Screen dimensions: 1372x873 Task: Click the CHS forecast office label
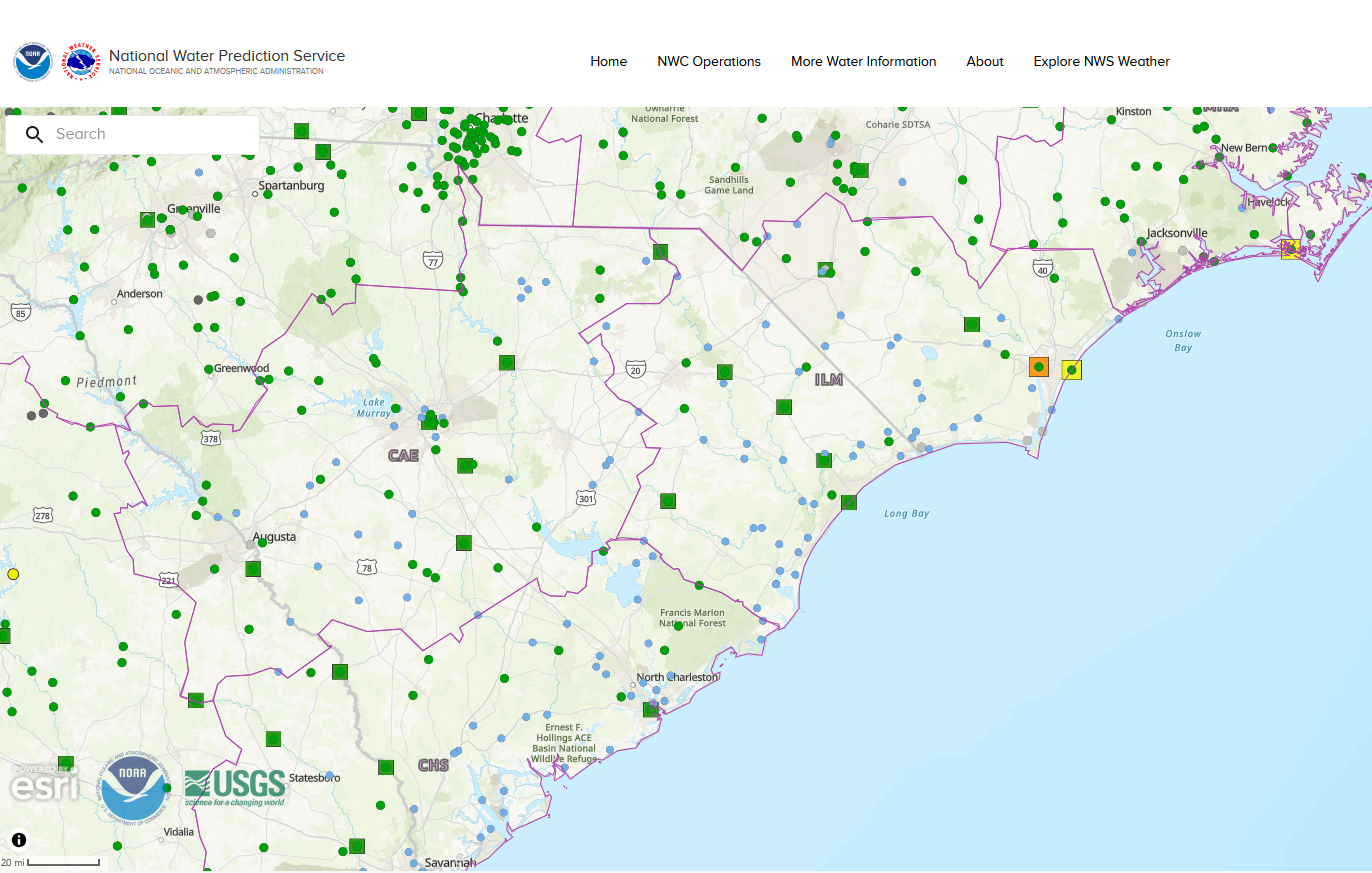433,765
